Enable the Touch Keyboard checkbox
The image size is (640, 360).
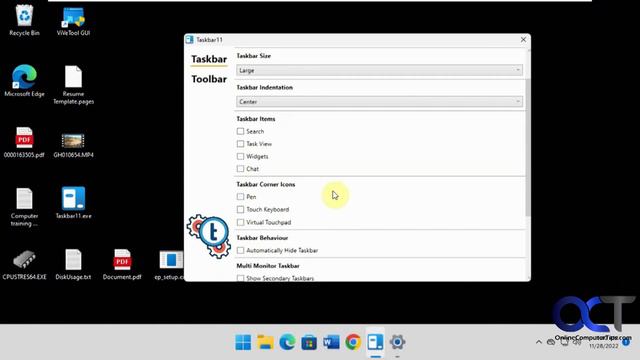pos(240,209)
